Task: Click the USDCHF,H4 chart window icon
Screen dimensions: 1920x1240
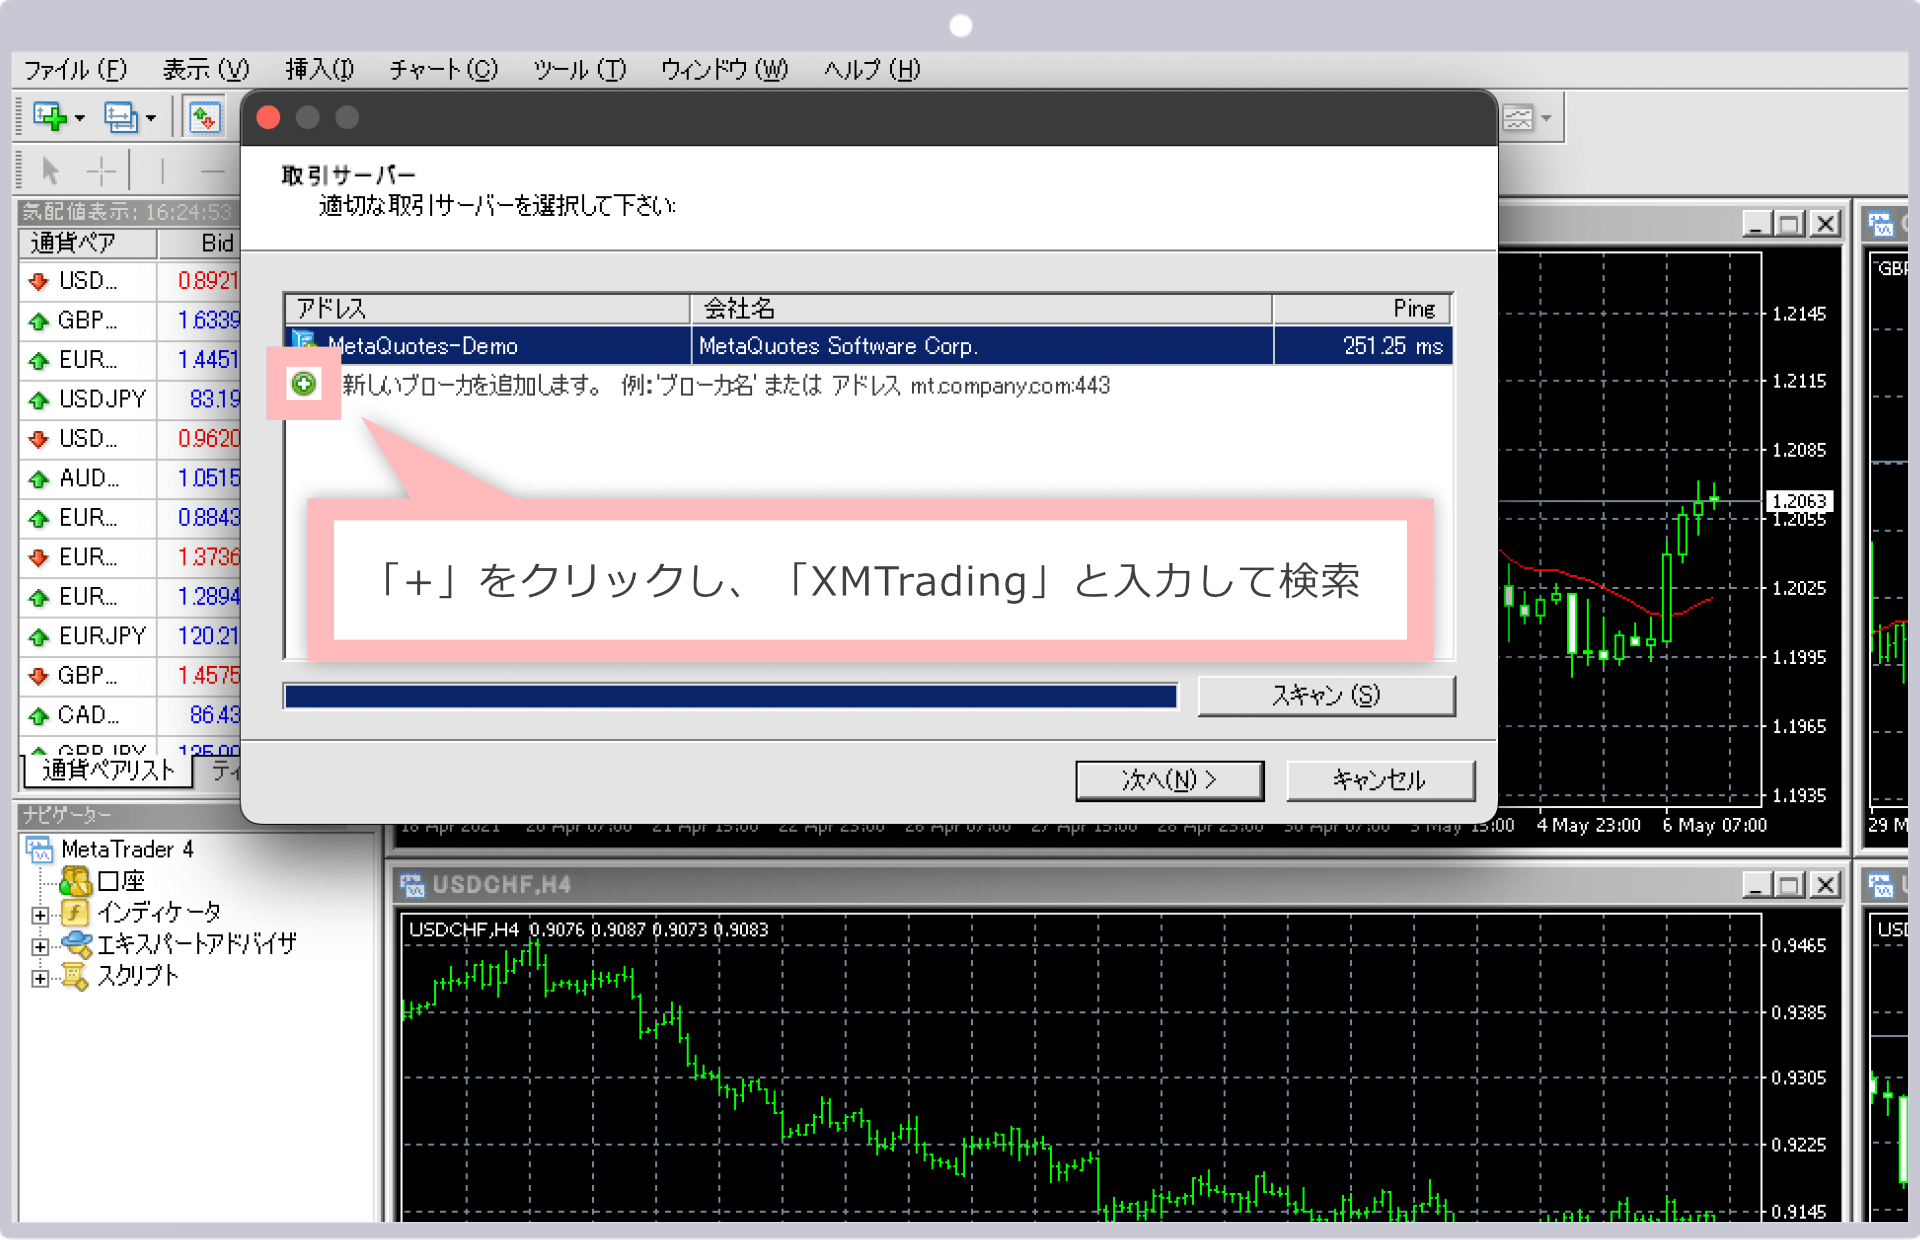Action: pyautogui.click(x=412, y=885)
